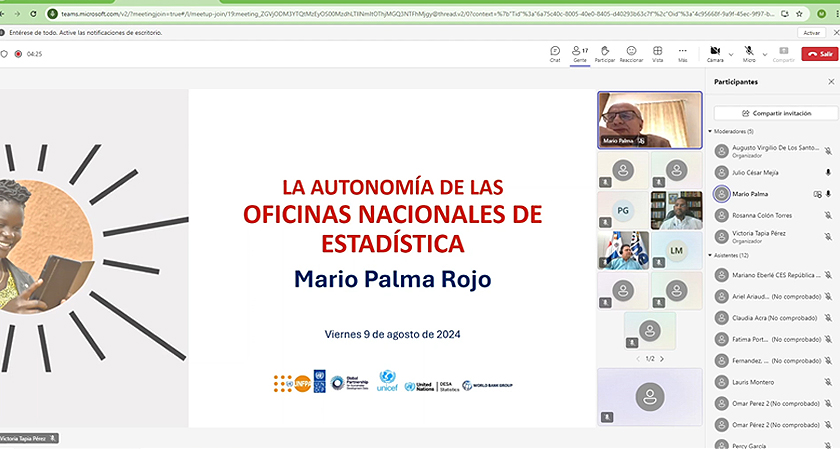This screenshot has width=840, height=449.
Task: Click the site info icon in address bar
Action: 52,14
